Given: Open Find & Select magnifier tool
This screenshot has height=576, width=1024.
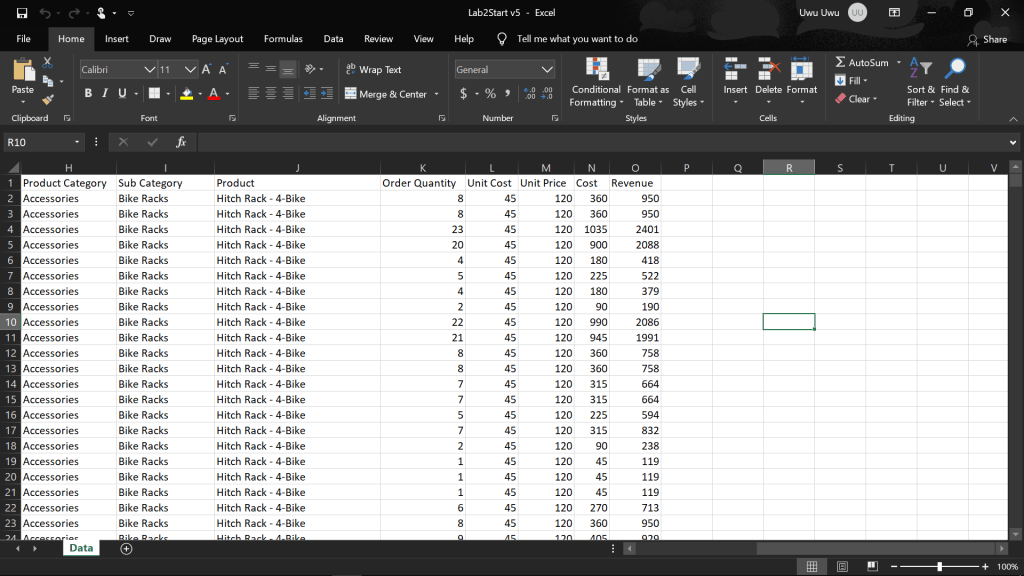Looking at the screenshot, I should click(x=955, y=82).
